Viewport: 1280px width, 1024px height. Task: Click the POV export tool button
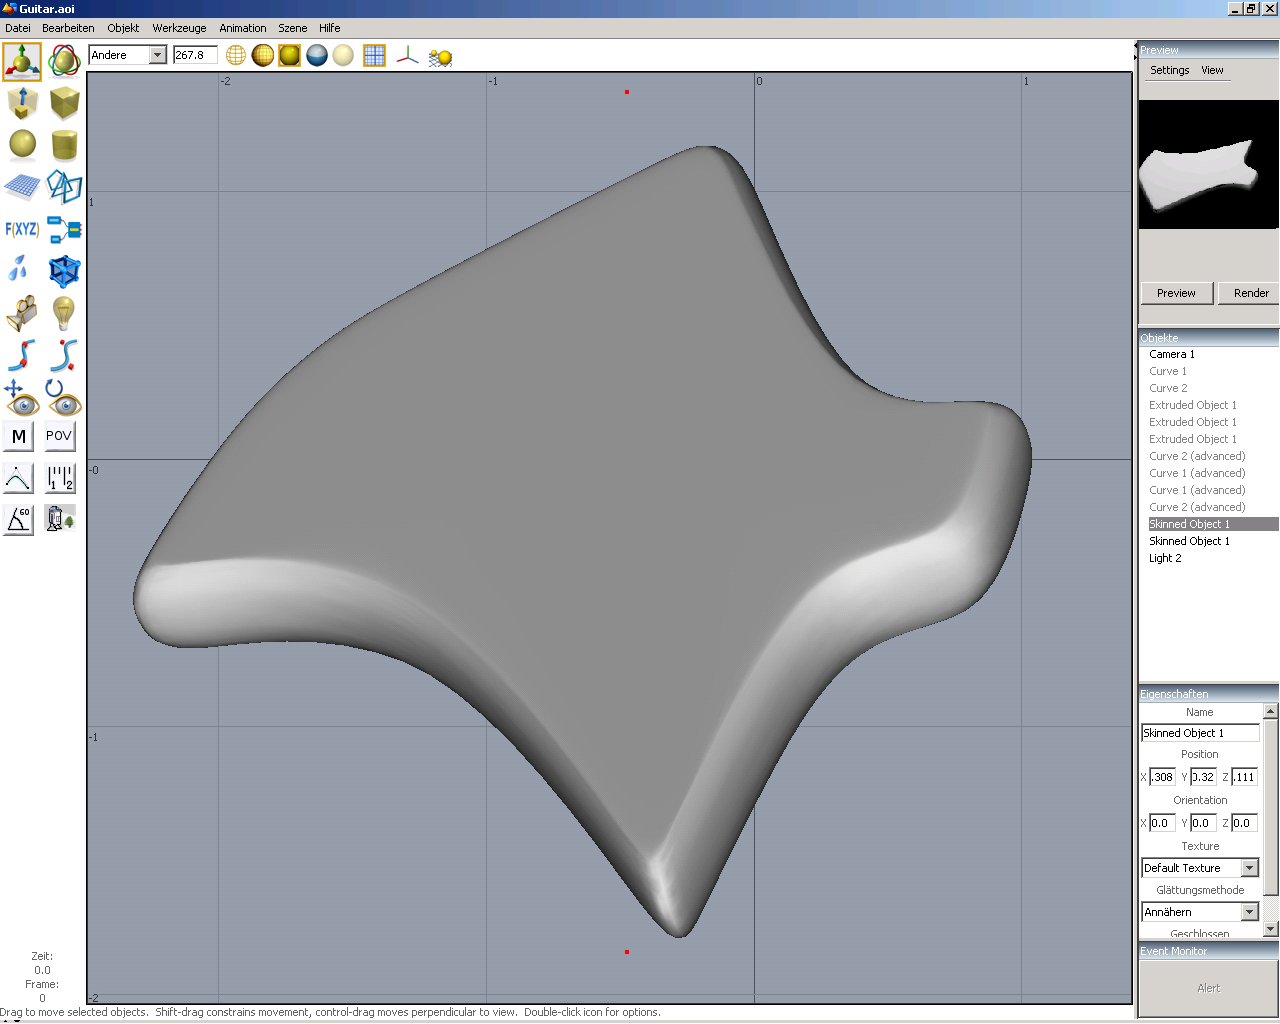coord(59,436)
